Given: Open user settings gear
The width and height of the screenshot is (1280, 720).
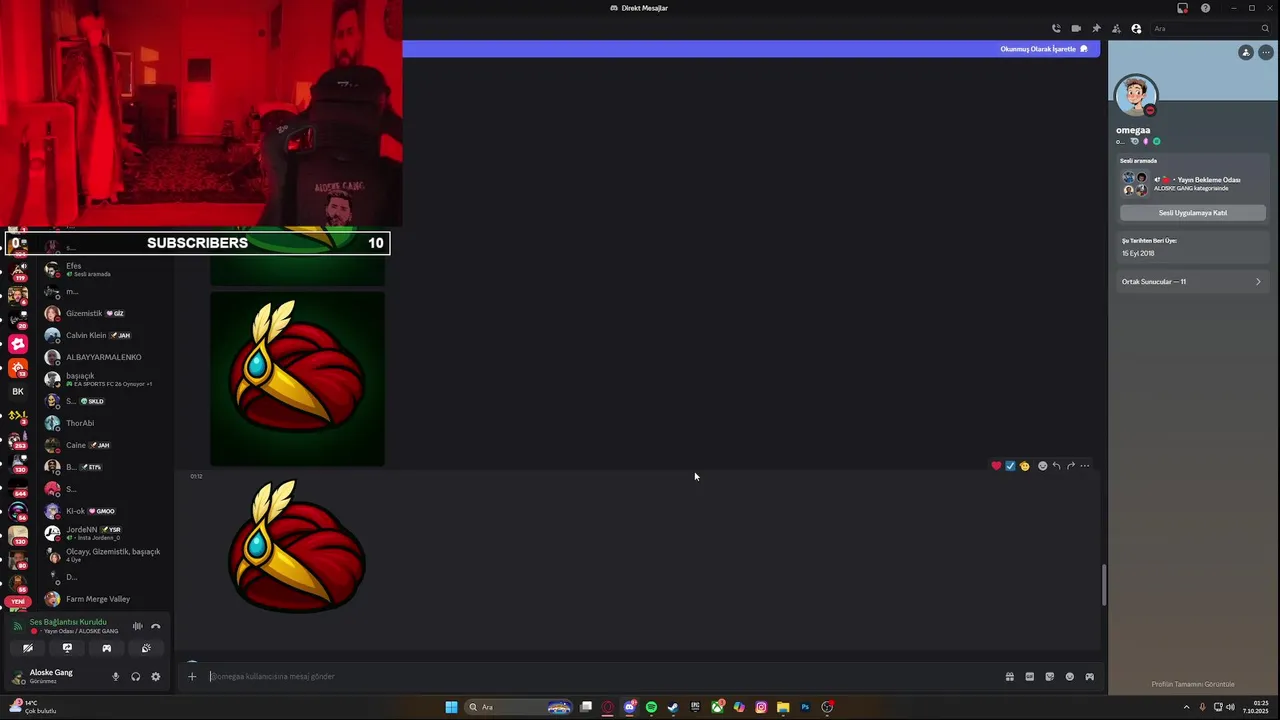Looking at the screenshot, I should coord(155,677).
